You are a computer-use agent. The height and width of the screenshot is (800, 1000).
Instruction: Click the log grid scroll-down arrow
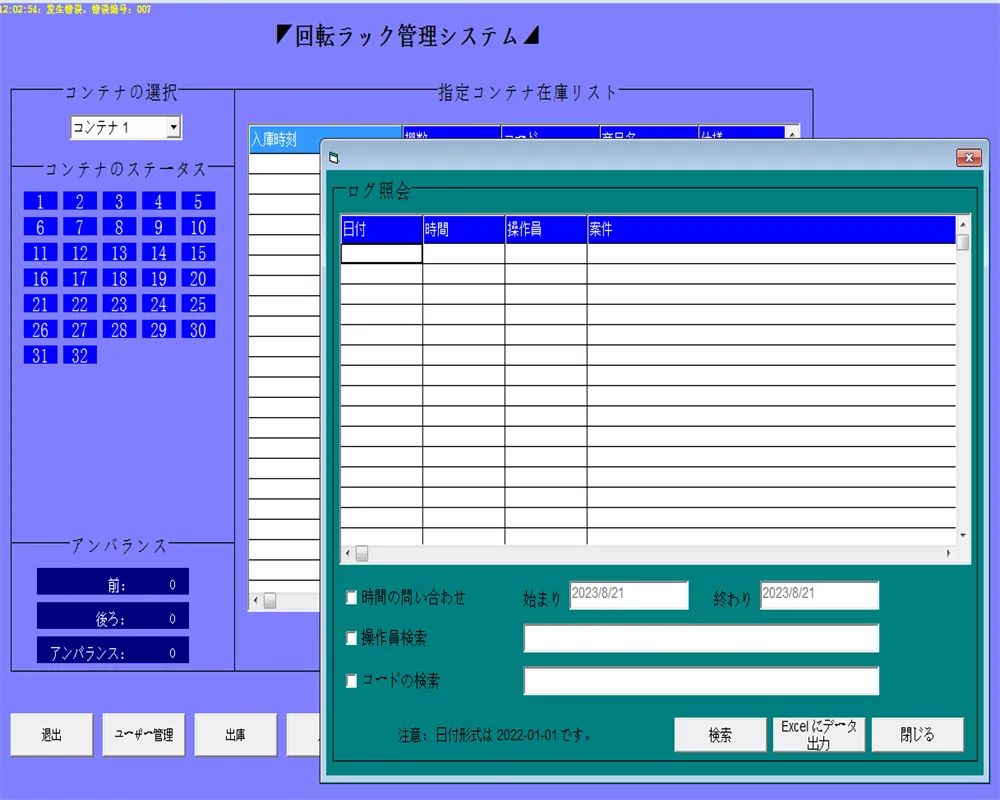[963, 536]
